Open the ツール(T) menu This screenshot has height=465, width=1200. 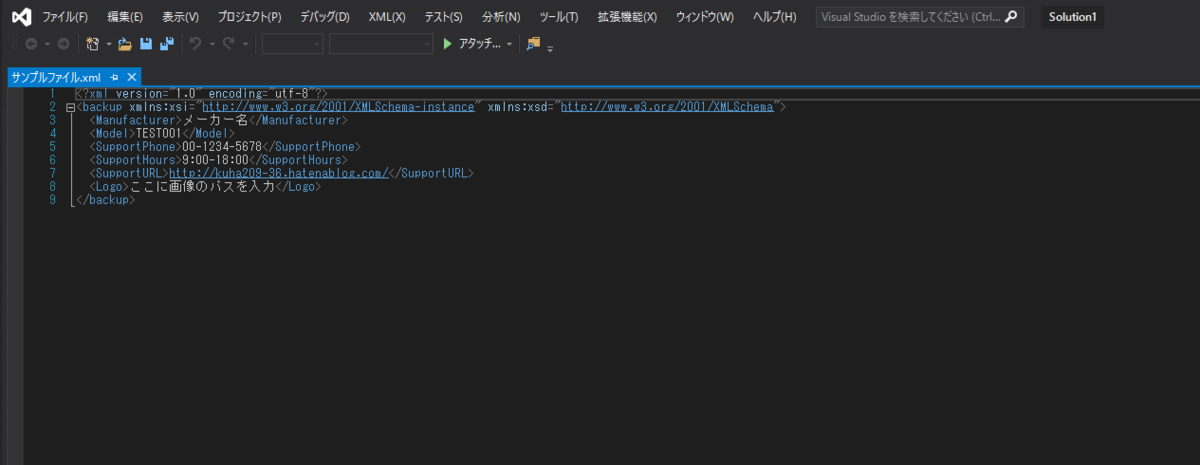pos(558,17)
